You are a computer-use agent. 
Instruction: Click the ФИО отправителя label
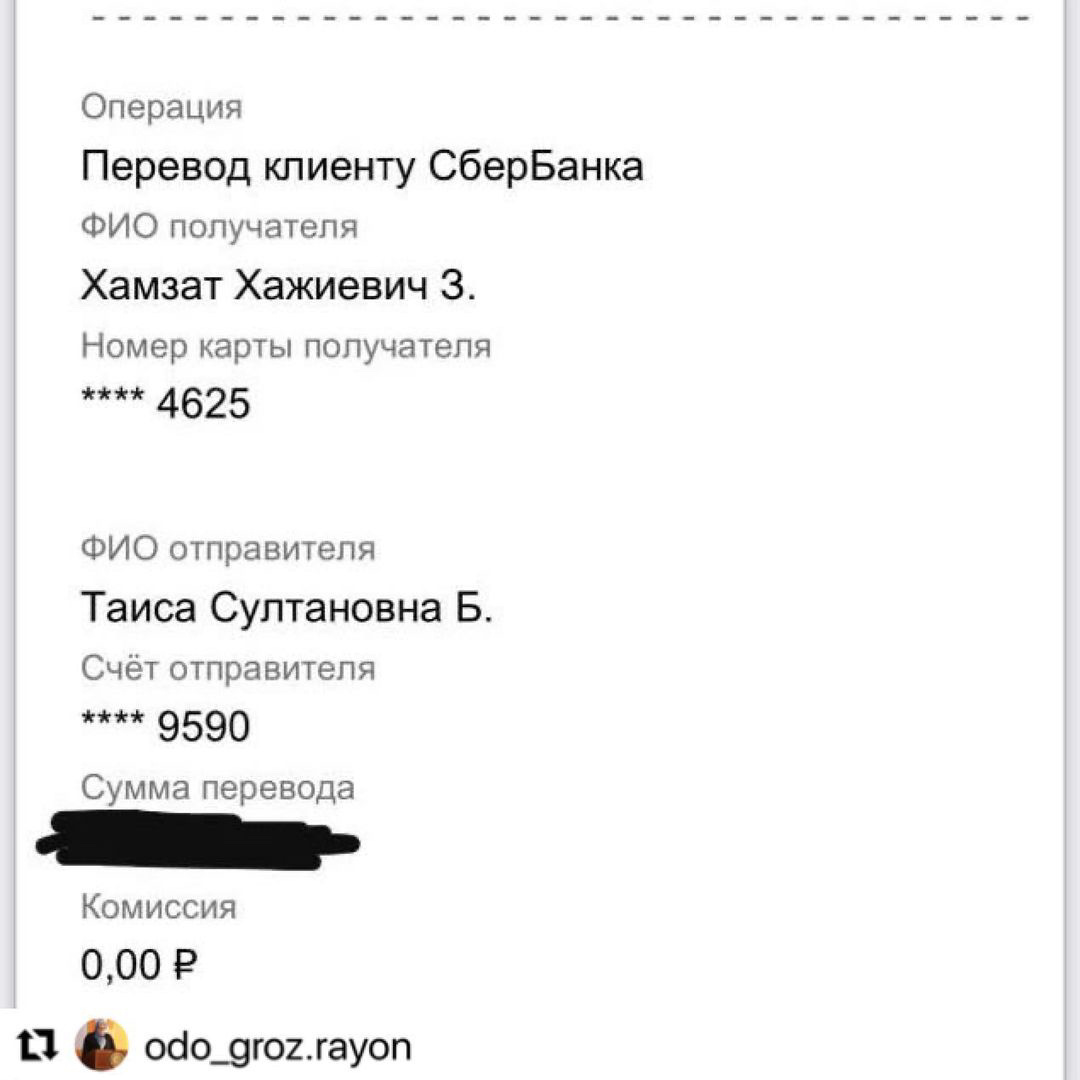click(227, 549)
